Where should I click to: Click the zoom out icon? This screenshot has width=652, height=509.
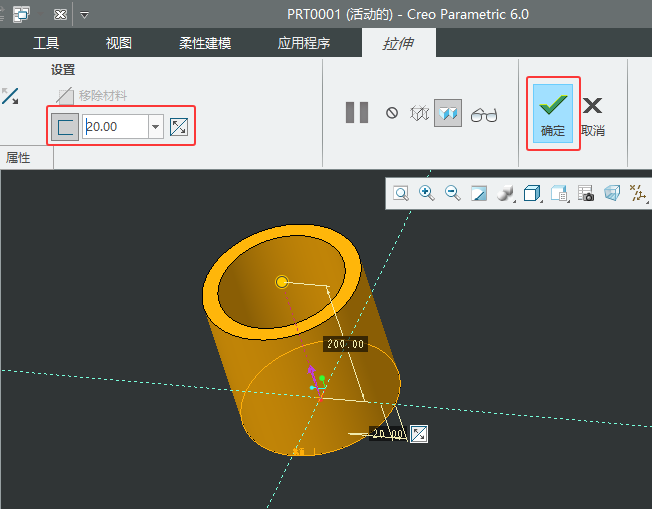(x=452, y=193)
